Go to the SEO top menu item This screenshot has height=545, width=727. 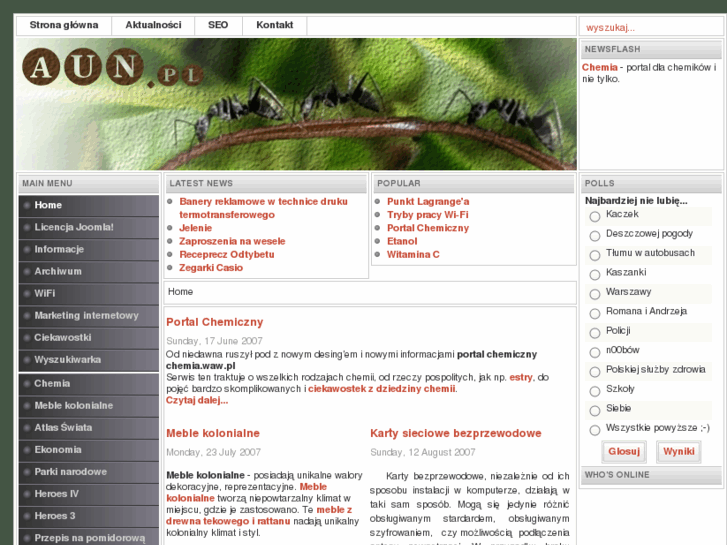(x=218, y=26)
